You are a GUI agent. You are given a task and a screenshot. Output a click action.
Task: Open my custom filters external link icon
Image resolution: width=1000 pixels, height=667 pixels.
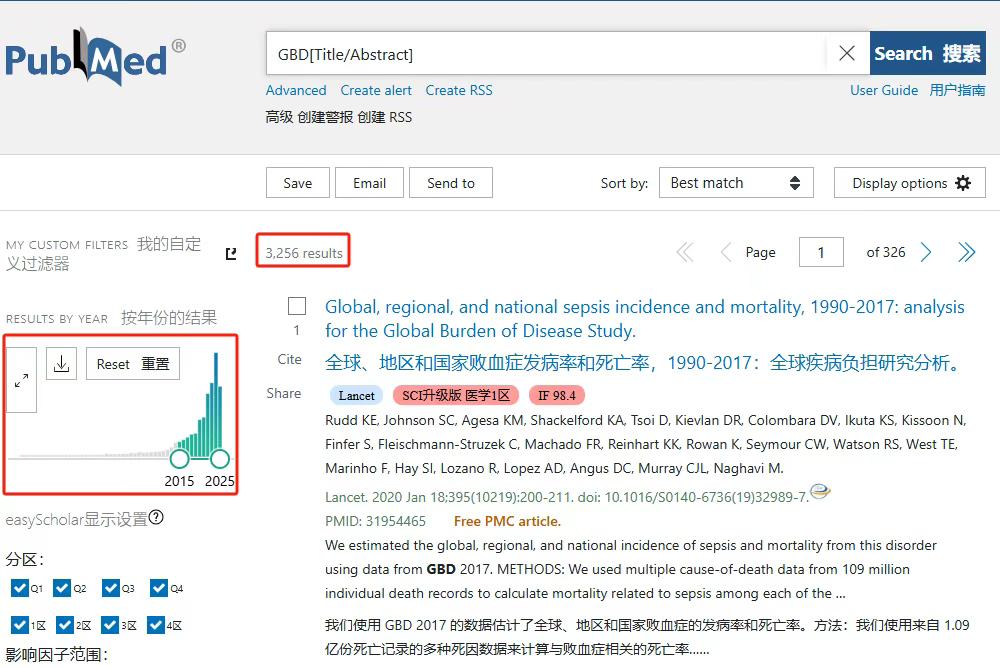231,254
